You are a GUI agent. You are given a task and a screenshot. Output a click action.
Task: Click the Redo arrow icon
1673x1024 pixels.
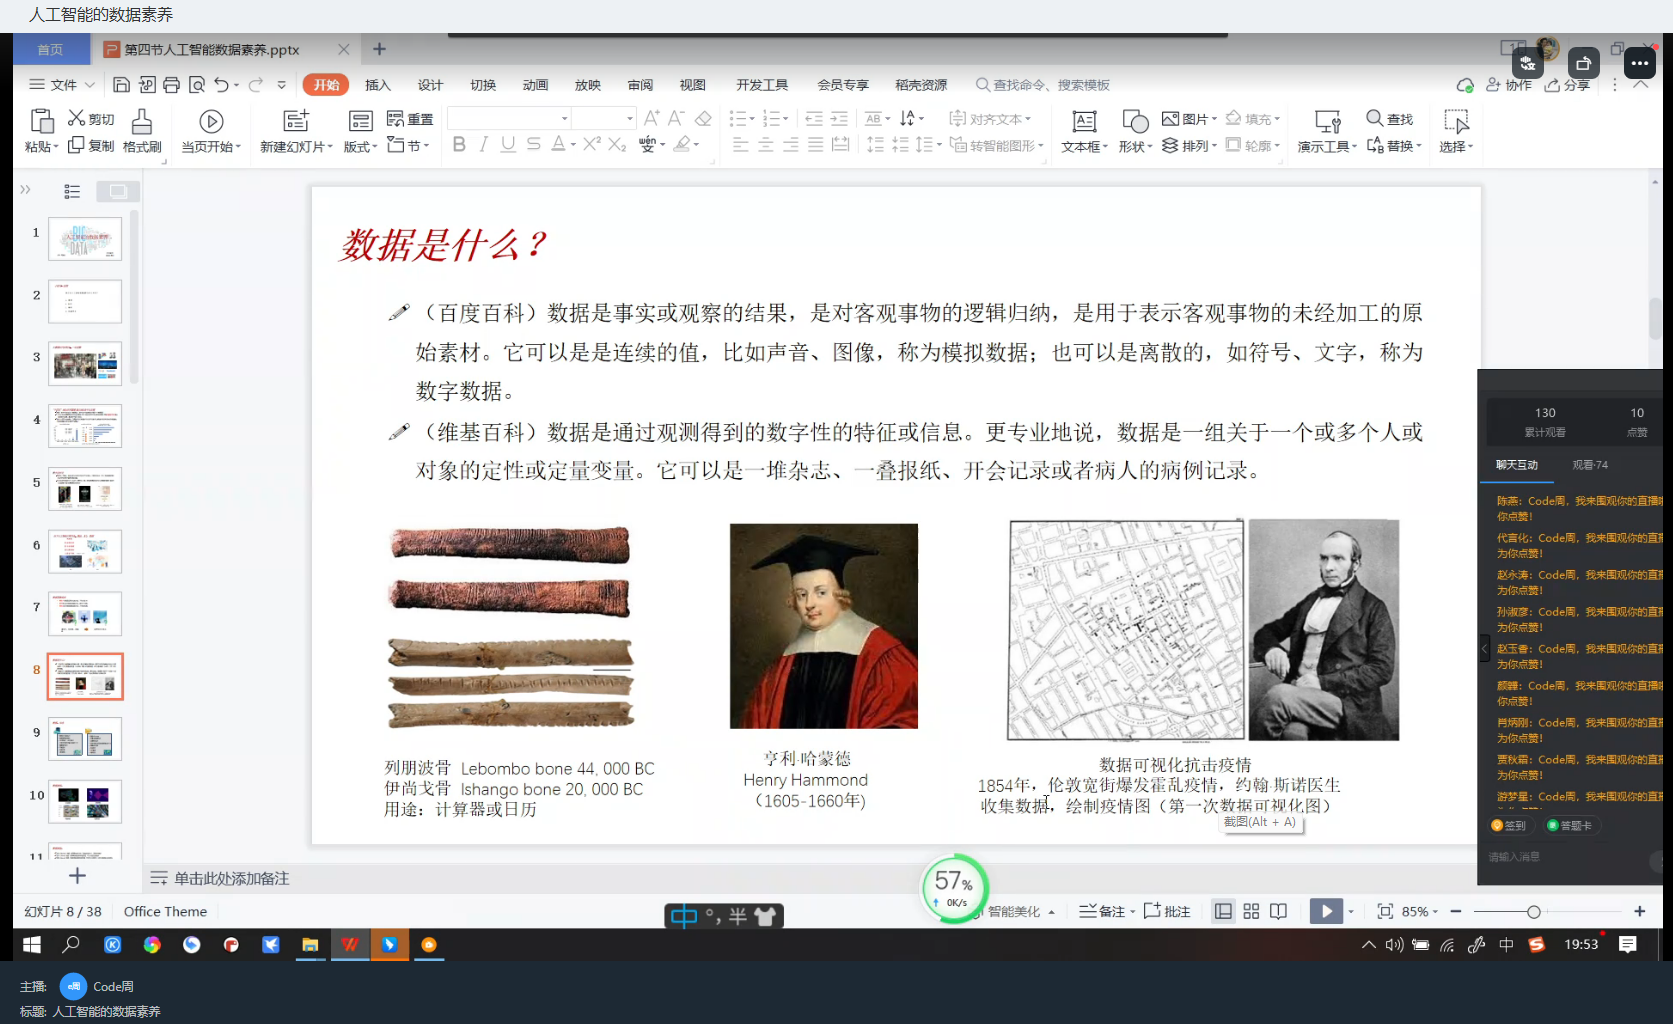[256, 85]
